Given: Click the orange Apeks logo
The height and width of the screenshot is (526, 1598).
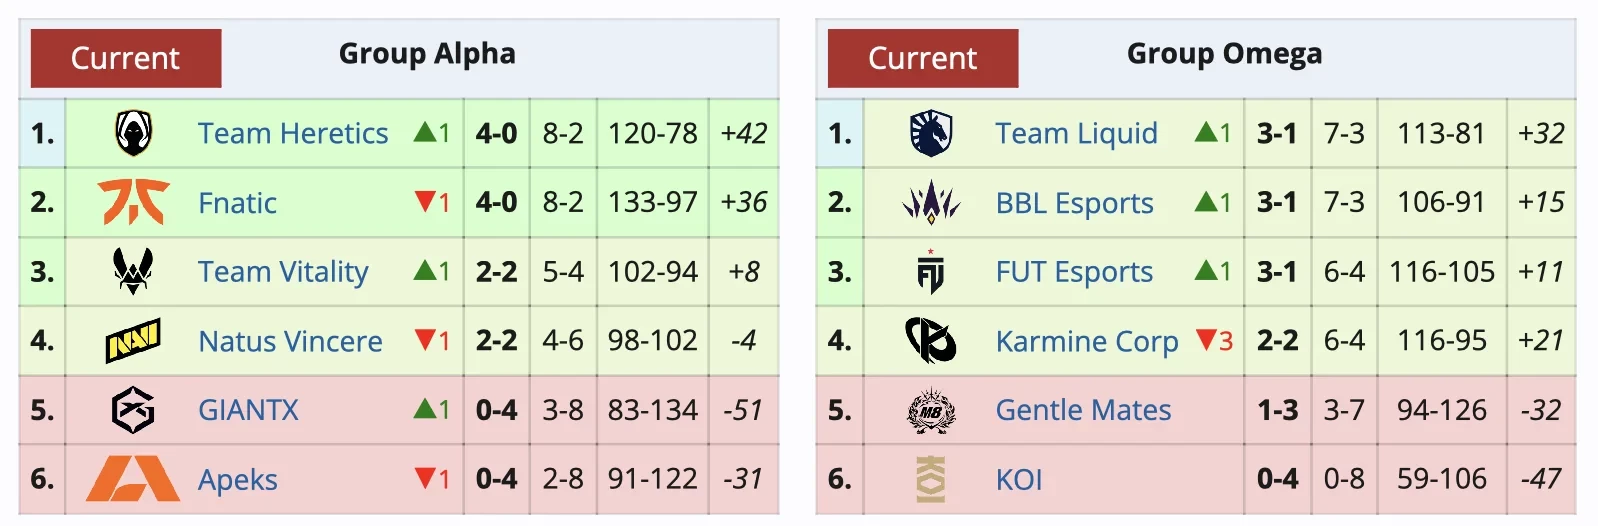Looking at the screenshot, I should click(133, 479).
